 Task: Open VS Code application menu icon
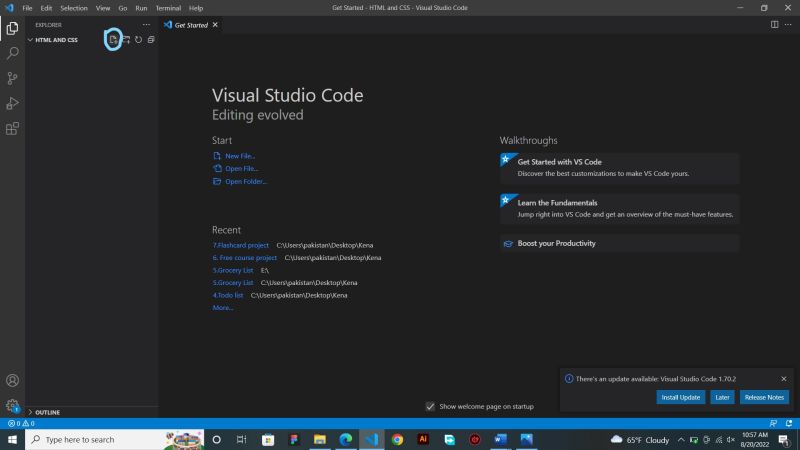[x=9, y=8]
